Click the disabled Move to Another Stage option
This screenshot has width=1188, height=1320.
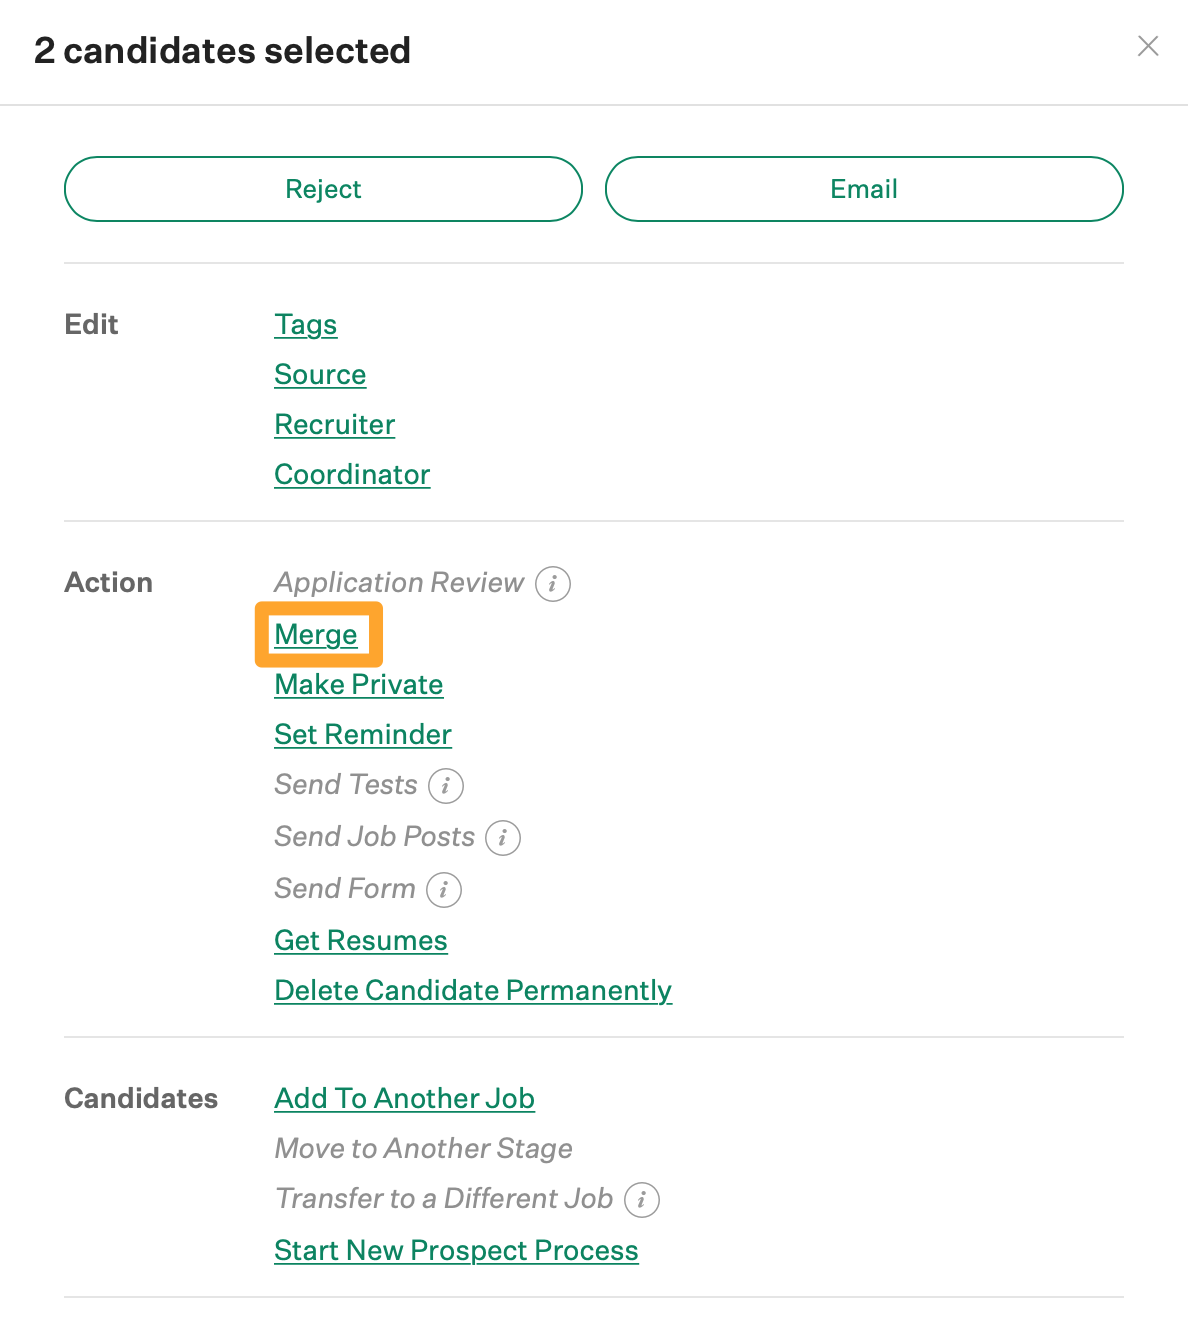(x=424, y=1148)
